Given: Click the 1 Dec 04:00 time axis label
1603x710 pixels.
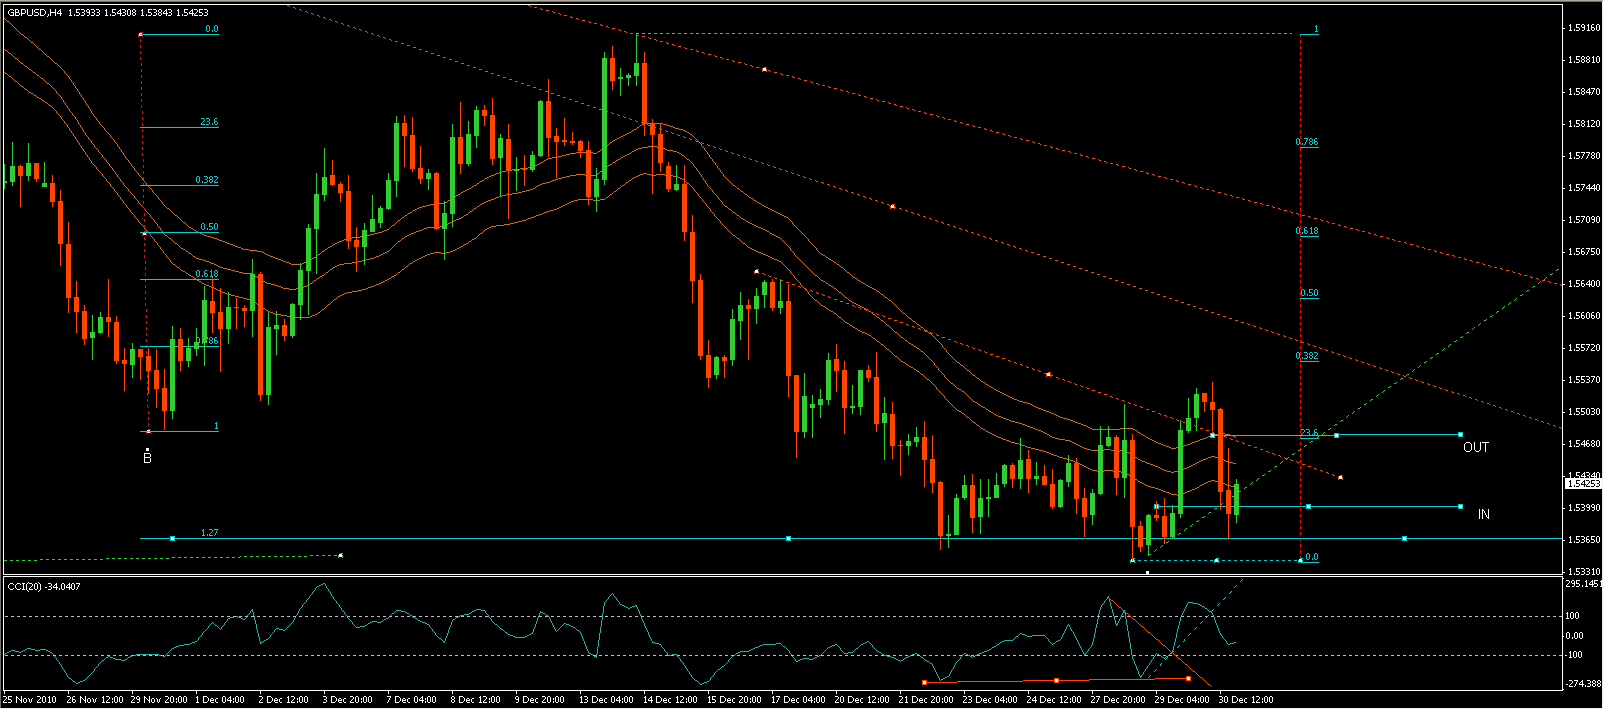Looking at the screenshot, I should (220, 700).
